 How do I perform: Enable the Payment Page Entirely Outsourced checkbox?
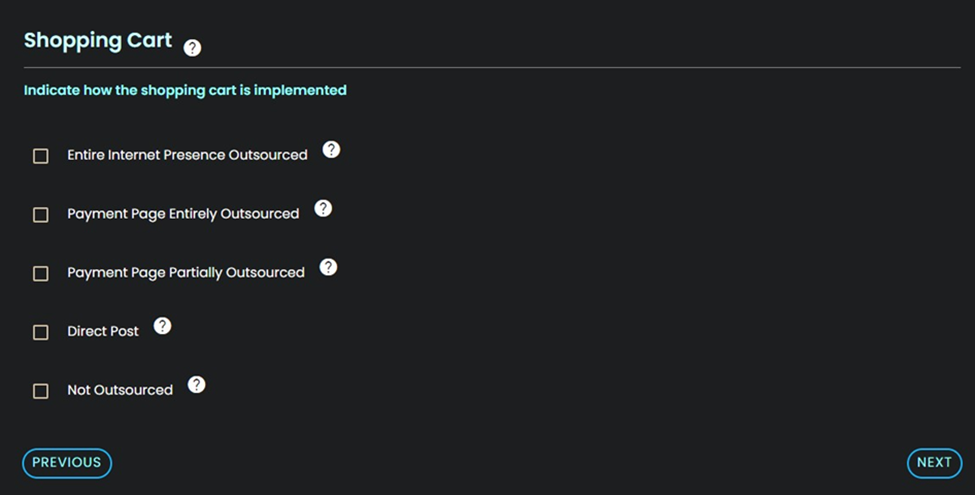click(40, 215)
